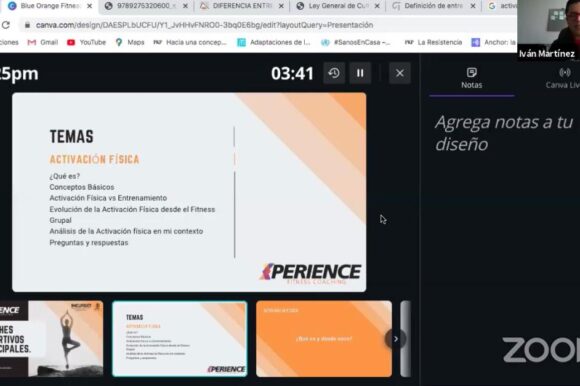Select the TEMAS slide thumbnail

[180, 339]
